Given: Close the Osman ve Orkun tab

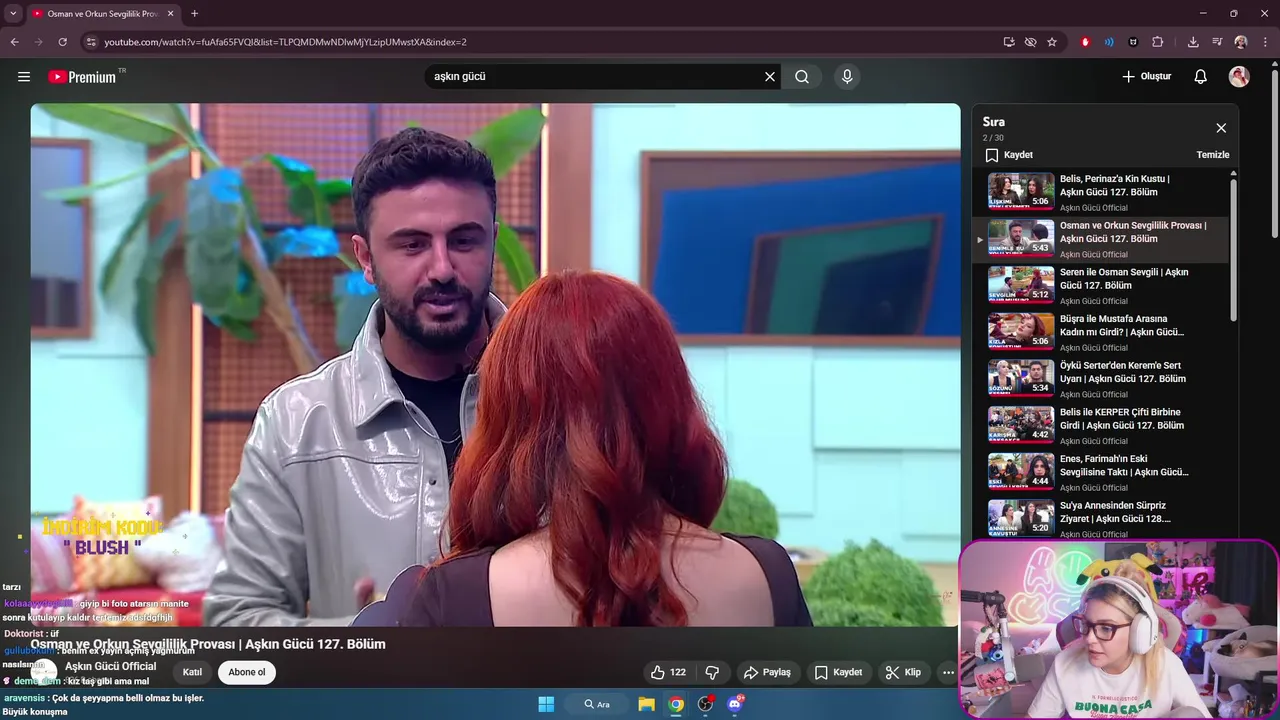Looking at the screenshot, I should (x=171, y=14).
